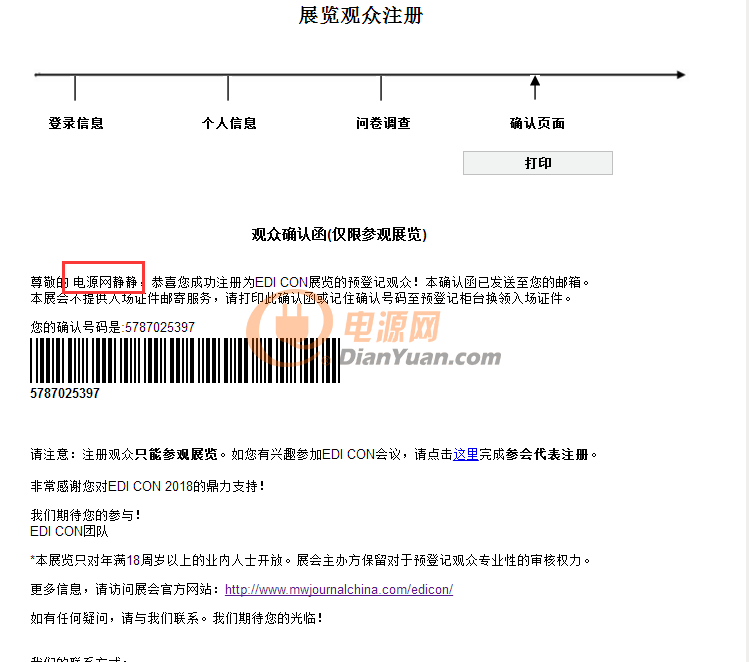Click the confirmation number text 您的确认号码是:5787025397
This screenshot has height=662, width=749.
112,327
